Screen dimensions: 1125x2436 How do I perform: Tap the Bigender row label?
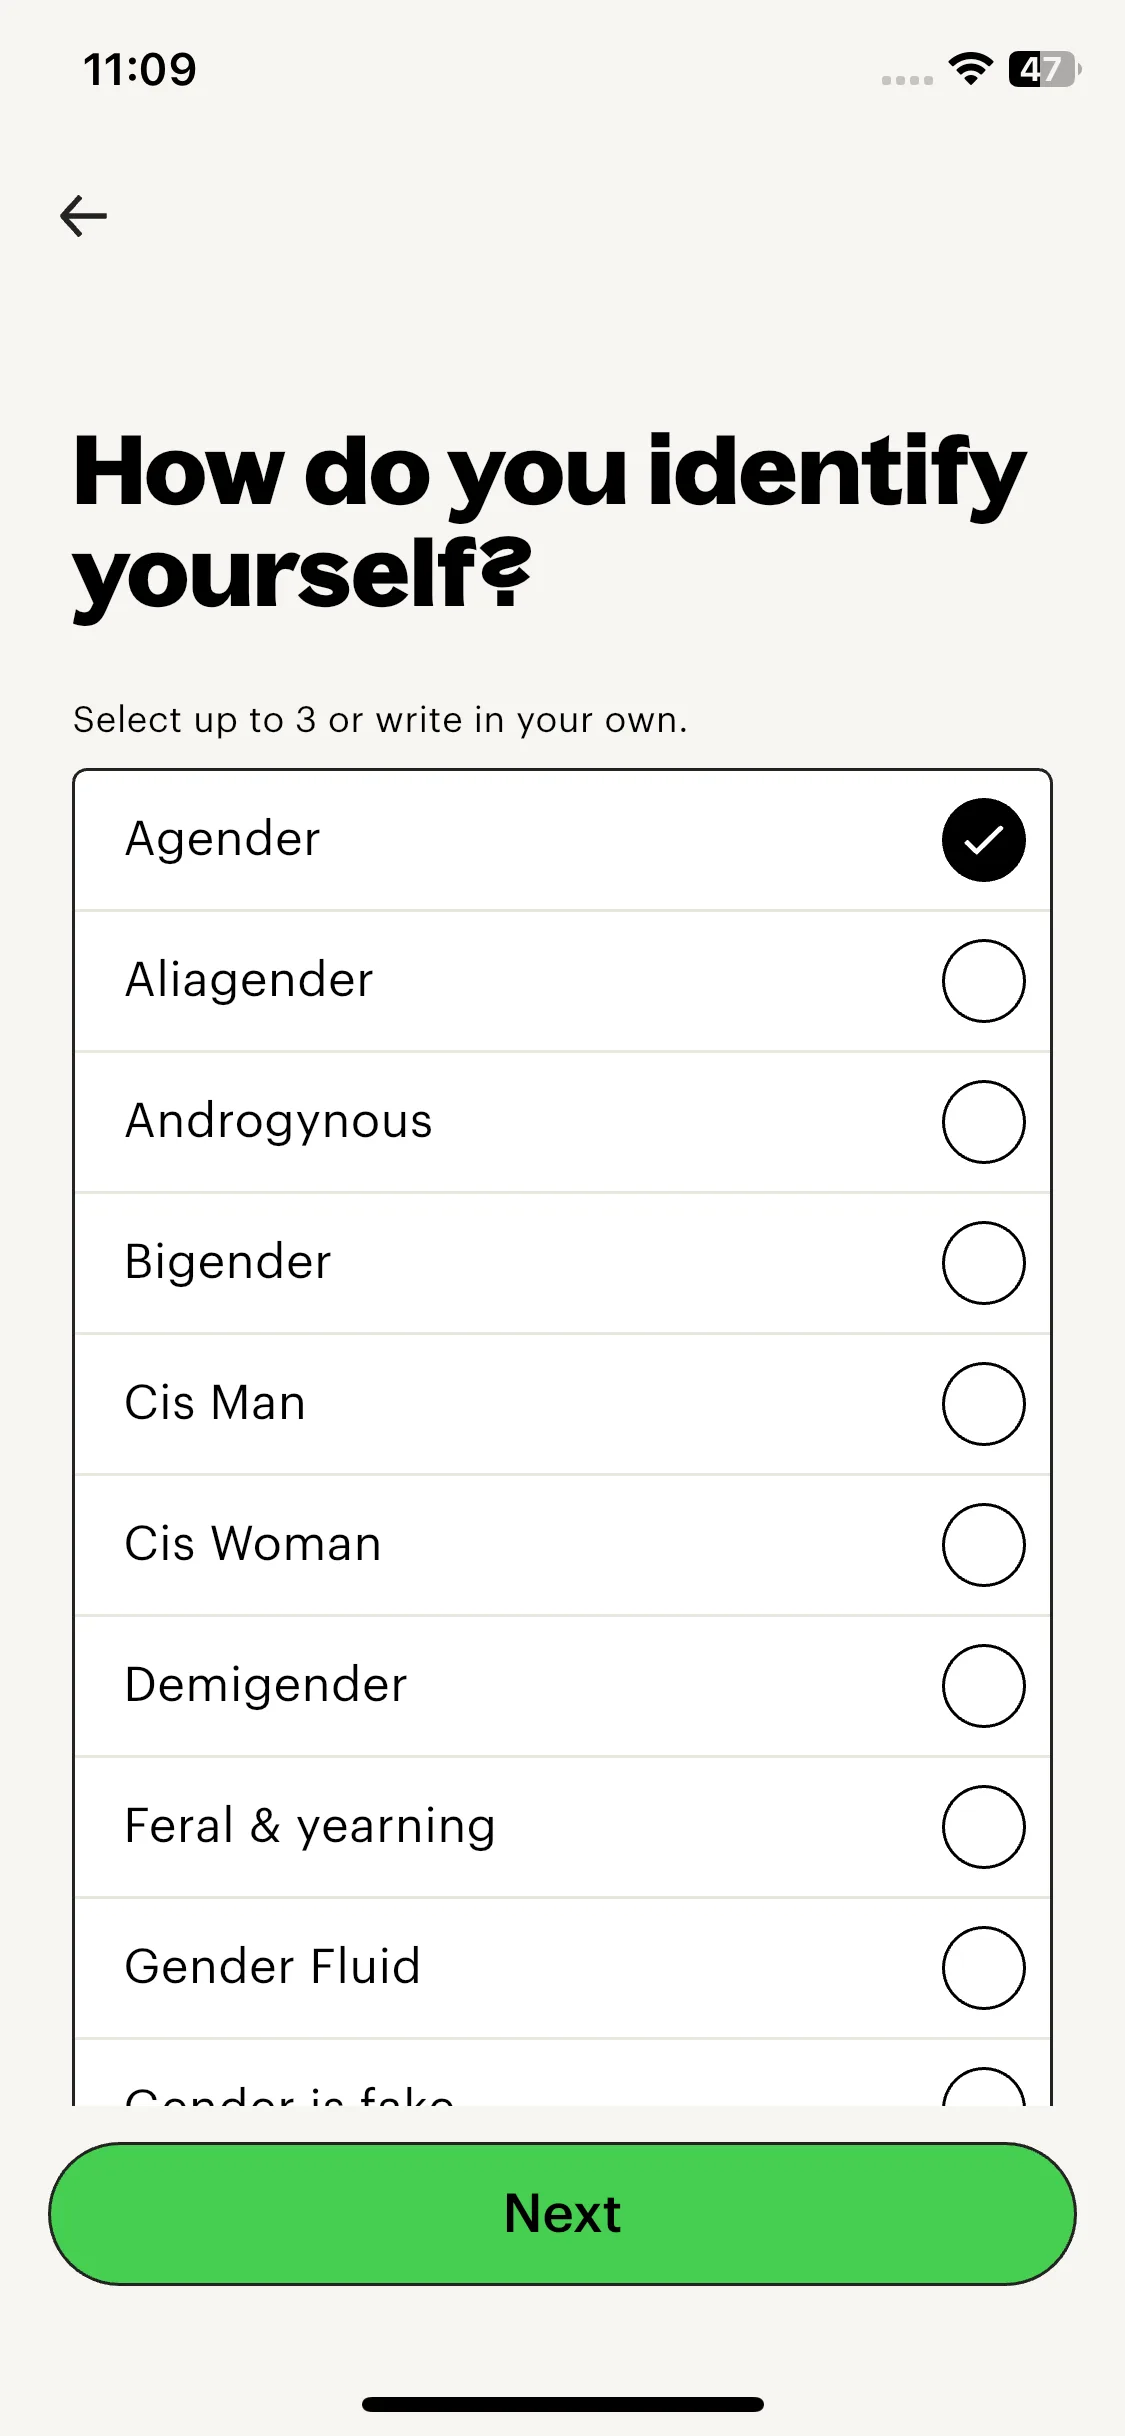tap(228, 1262)
